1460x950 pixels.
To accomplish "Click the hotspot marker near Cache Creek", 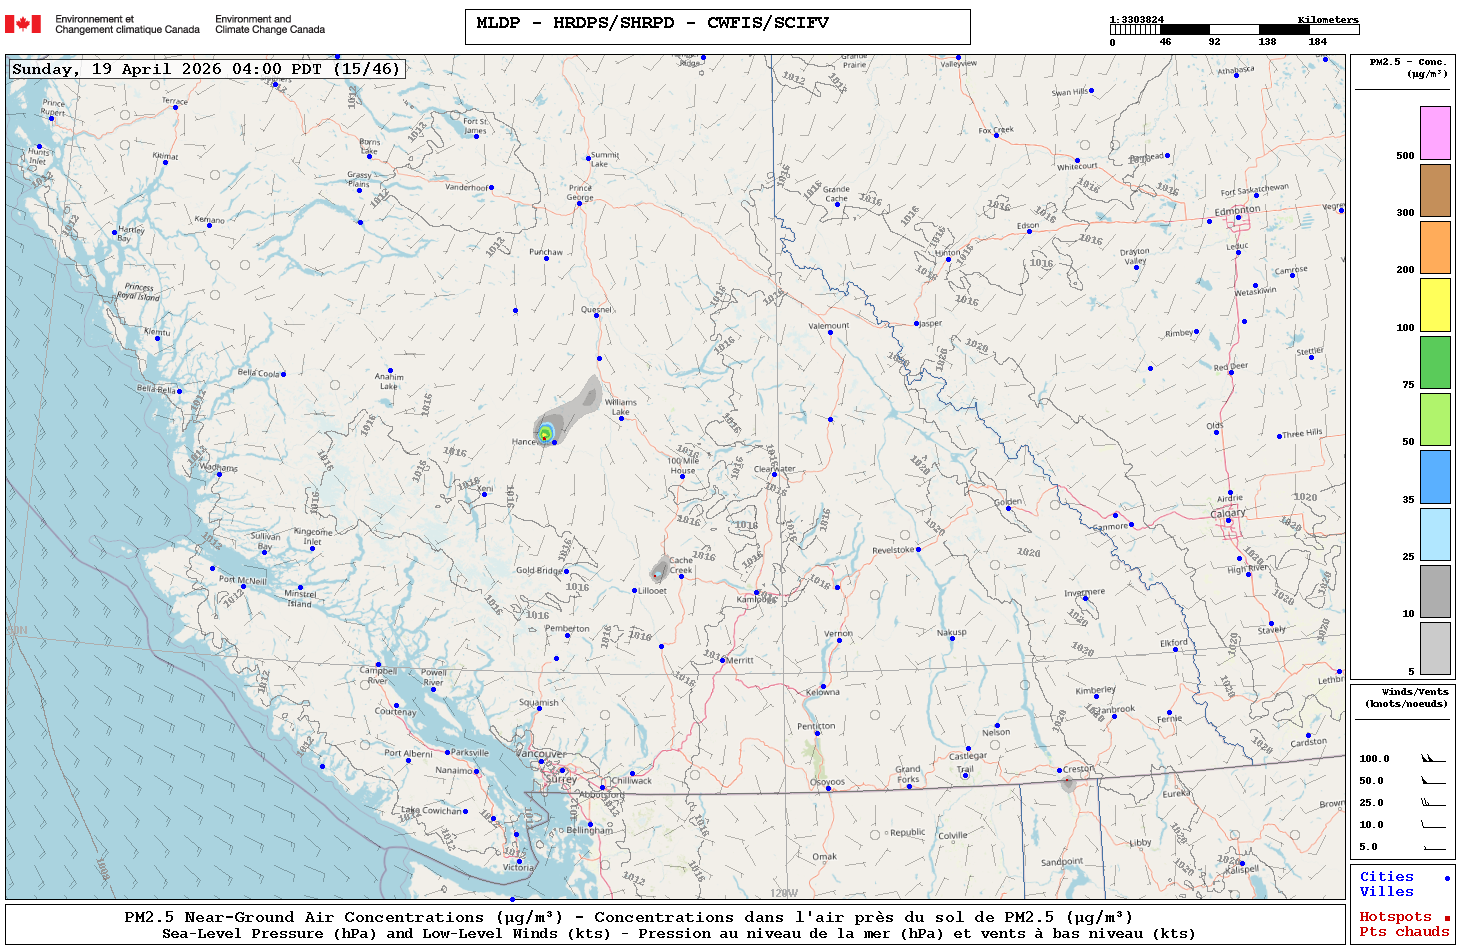I will coord(656,574).
